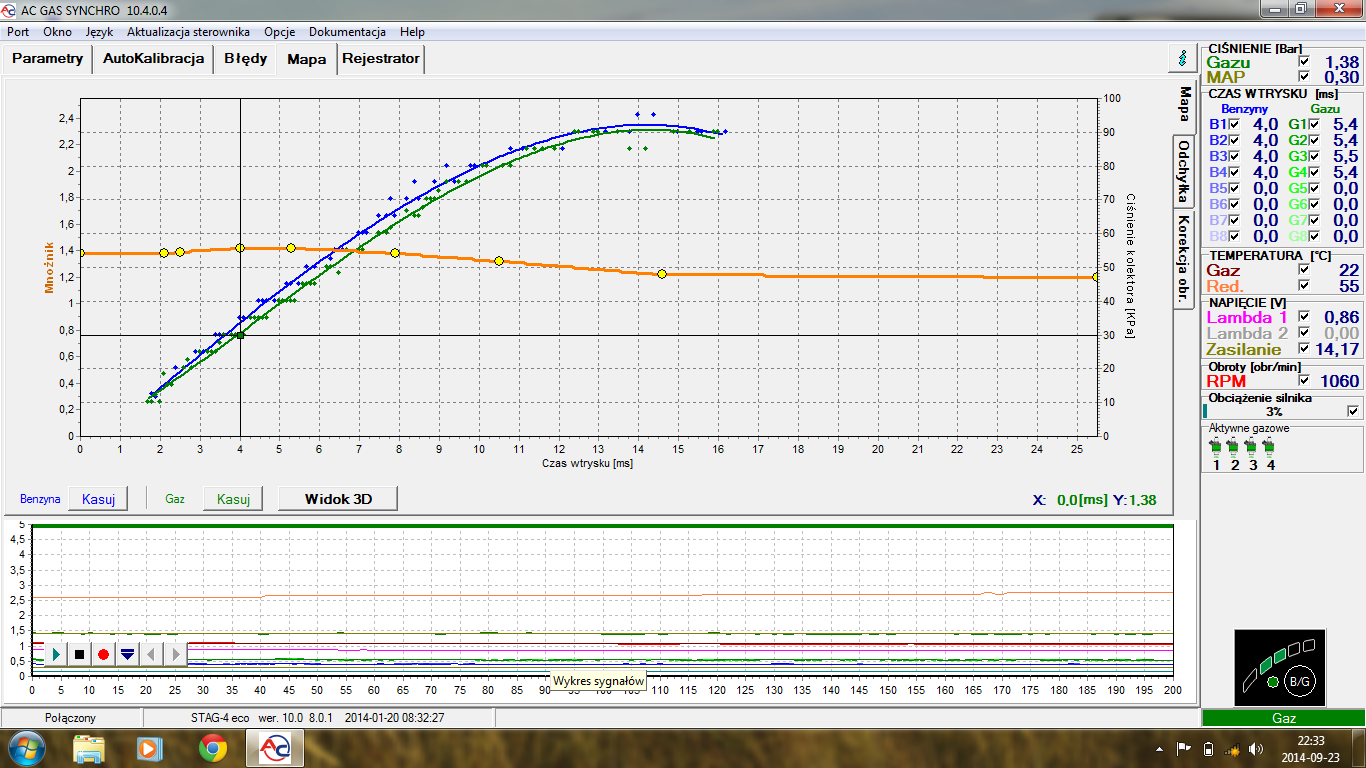Click the volume speaker tray icon

pyautogui.click(x=1255, y=748)
